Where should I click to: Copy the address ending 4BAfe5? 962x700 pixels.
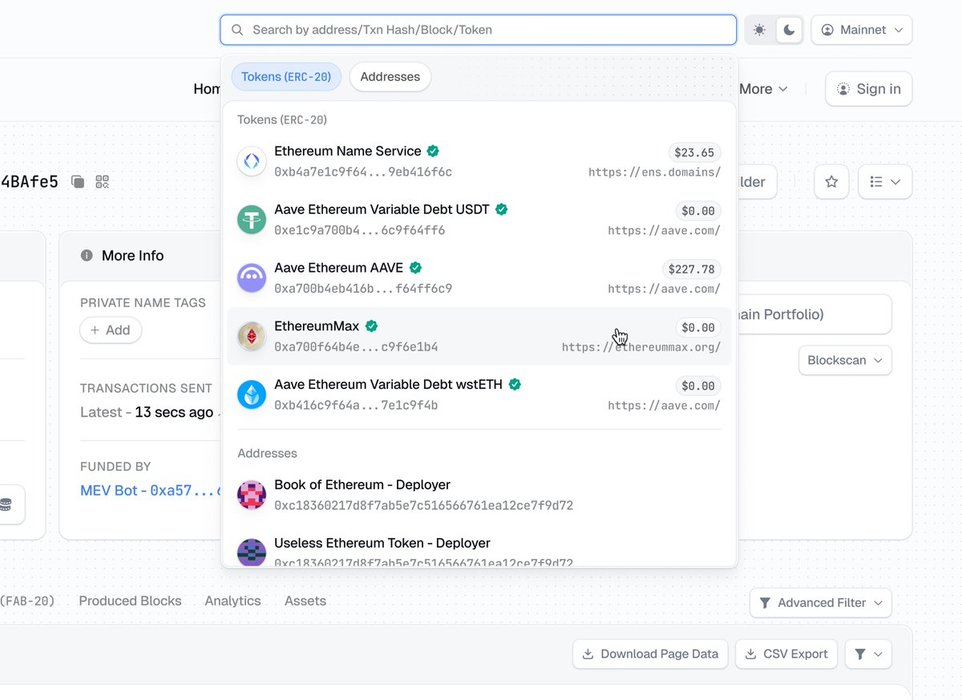(x=77, y=182)
